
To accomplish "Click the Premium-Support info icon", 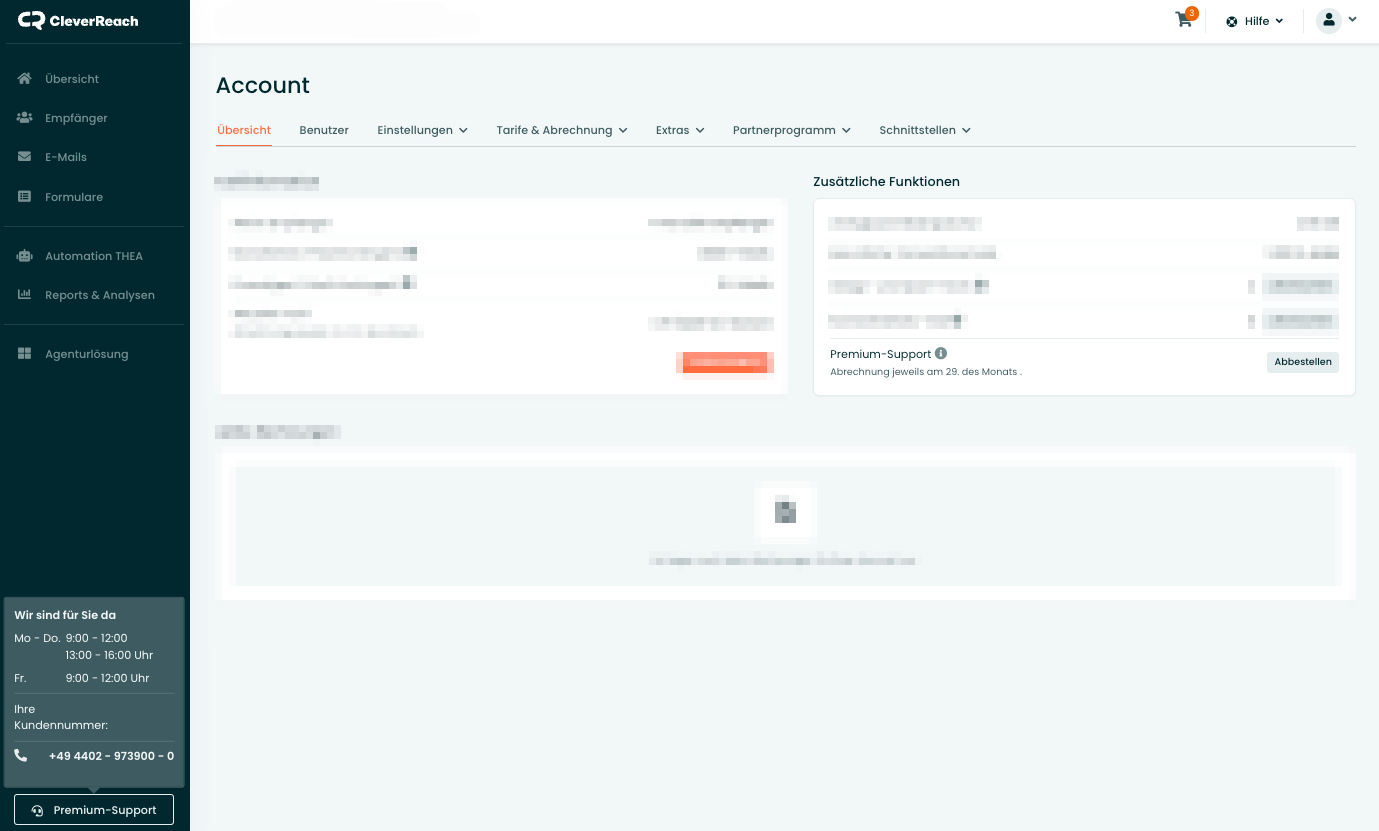I will click(x=941, y=354).
